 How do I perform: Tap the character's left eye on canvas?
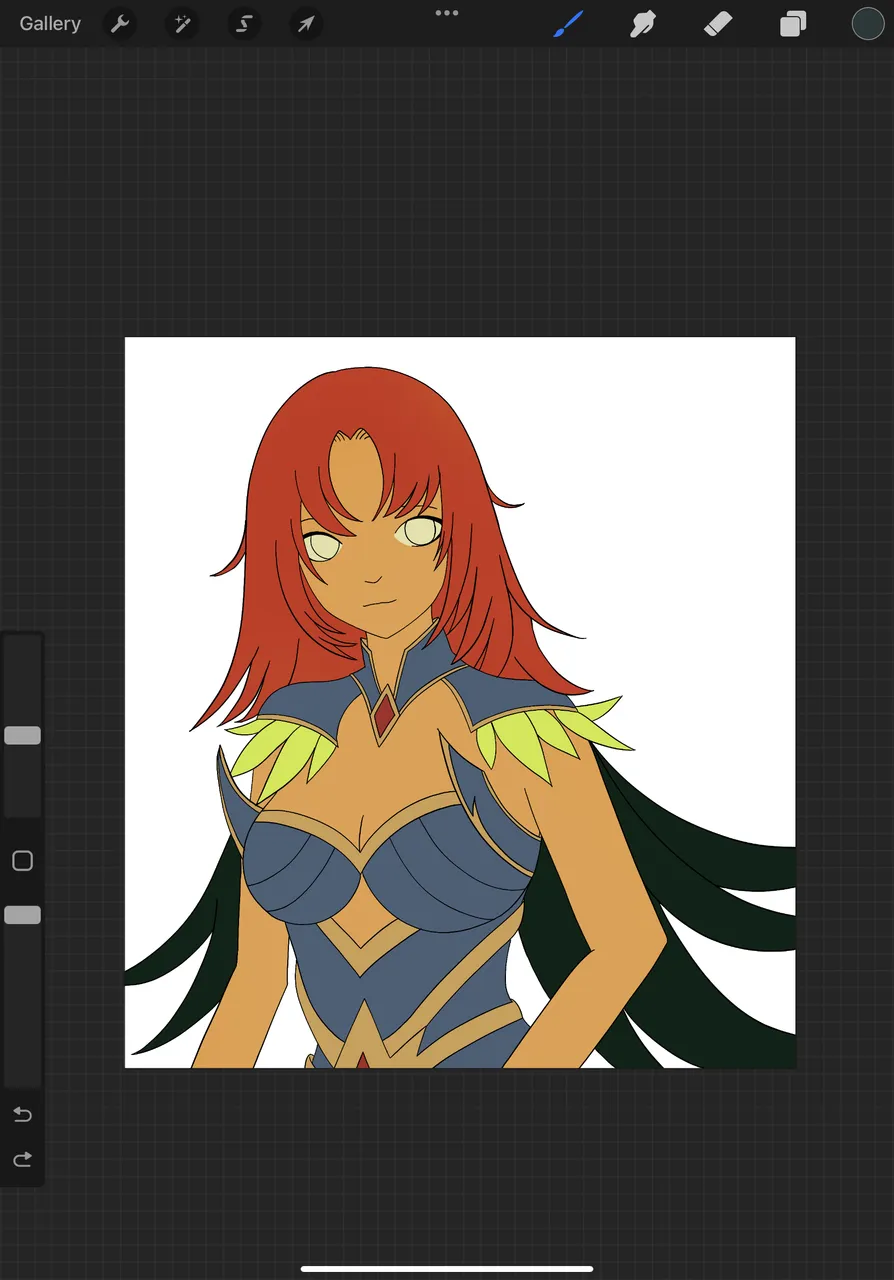pos(418,531)
